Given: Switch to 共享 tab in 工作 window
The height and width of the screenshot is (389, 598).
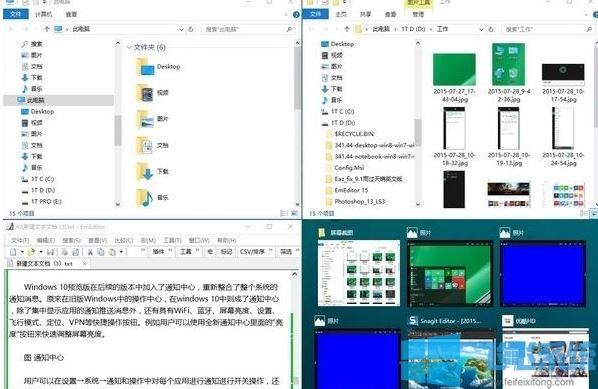Looking at the screenshot, I should (x=365, y=14).
